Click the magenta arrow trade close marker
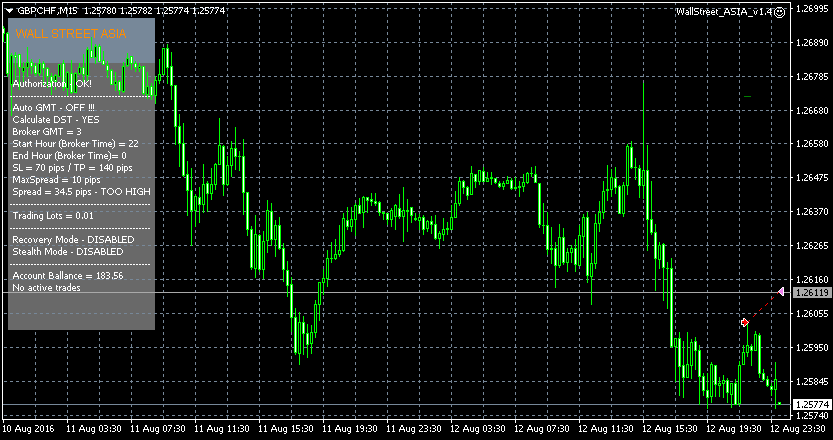Viewport: 833px width, 440px height. tap(780, 291)
